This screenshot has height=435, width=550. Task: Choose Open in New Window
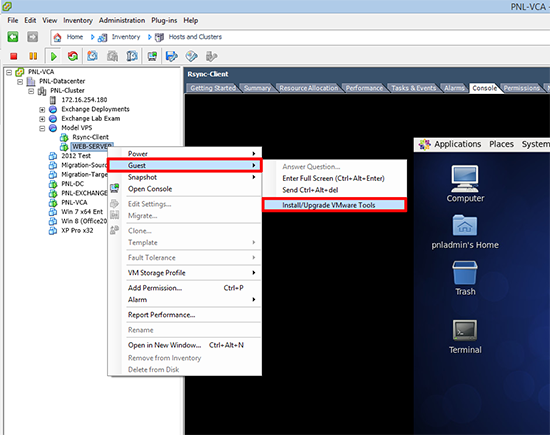[x=185, y=345]
